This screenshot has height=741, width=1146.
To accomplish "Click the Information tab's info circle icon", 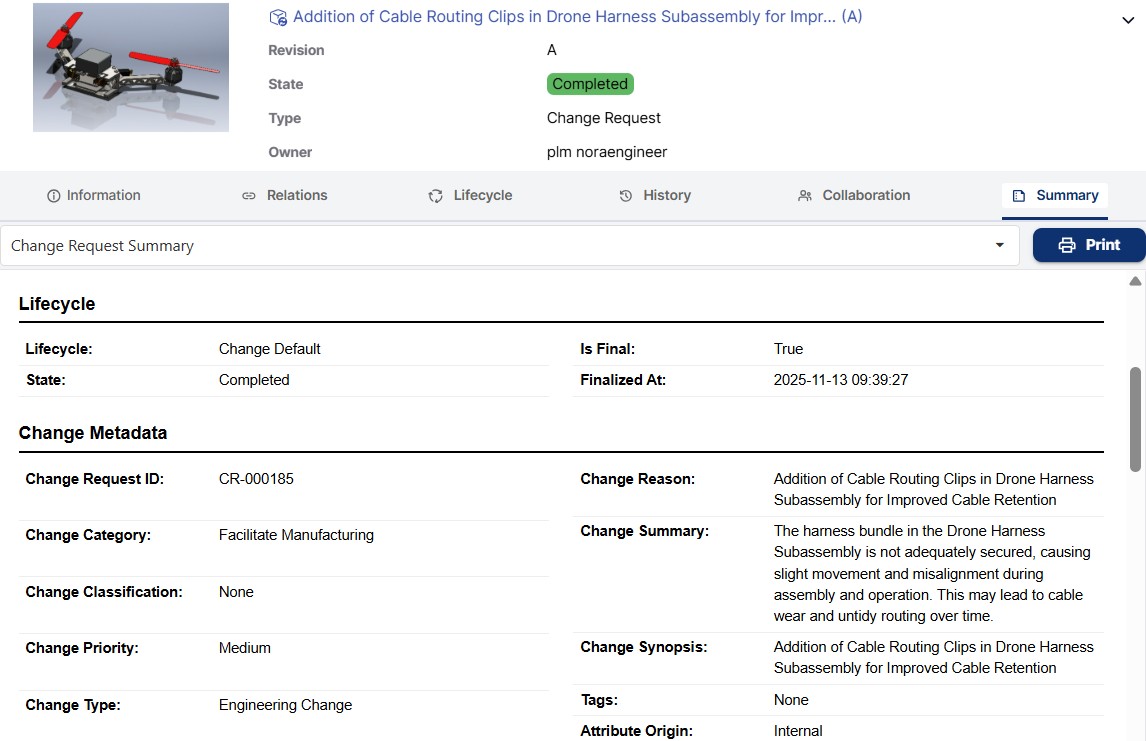I will click(54, 196).
